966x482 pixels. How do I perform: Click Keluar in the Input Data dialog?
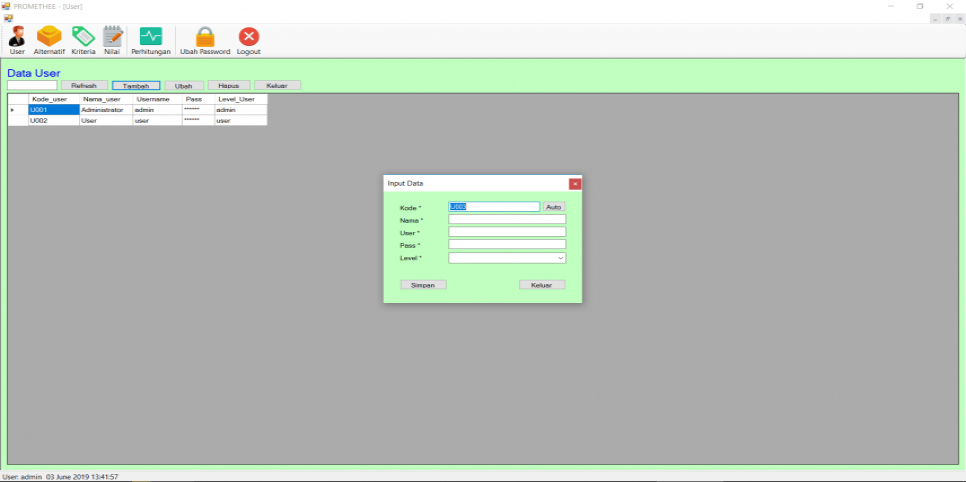point(542,285)
